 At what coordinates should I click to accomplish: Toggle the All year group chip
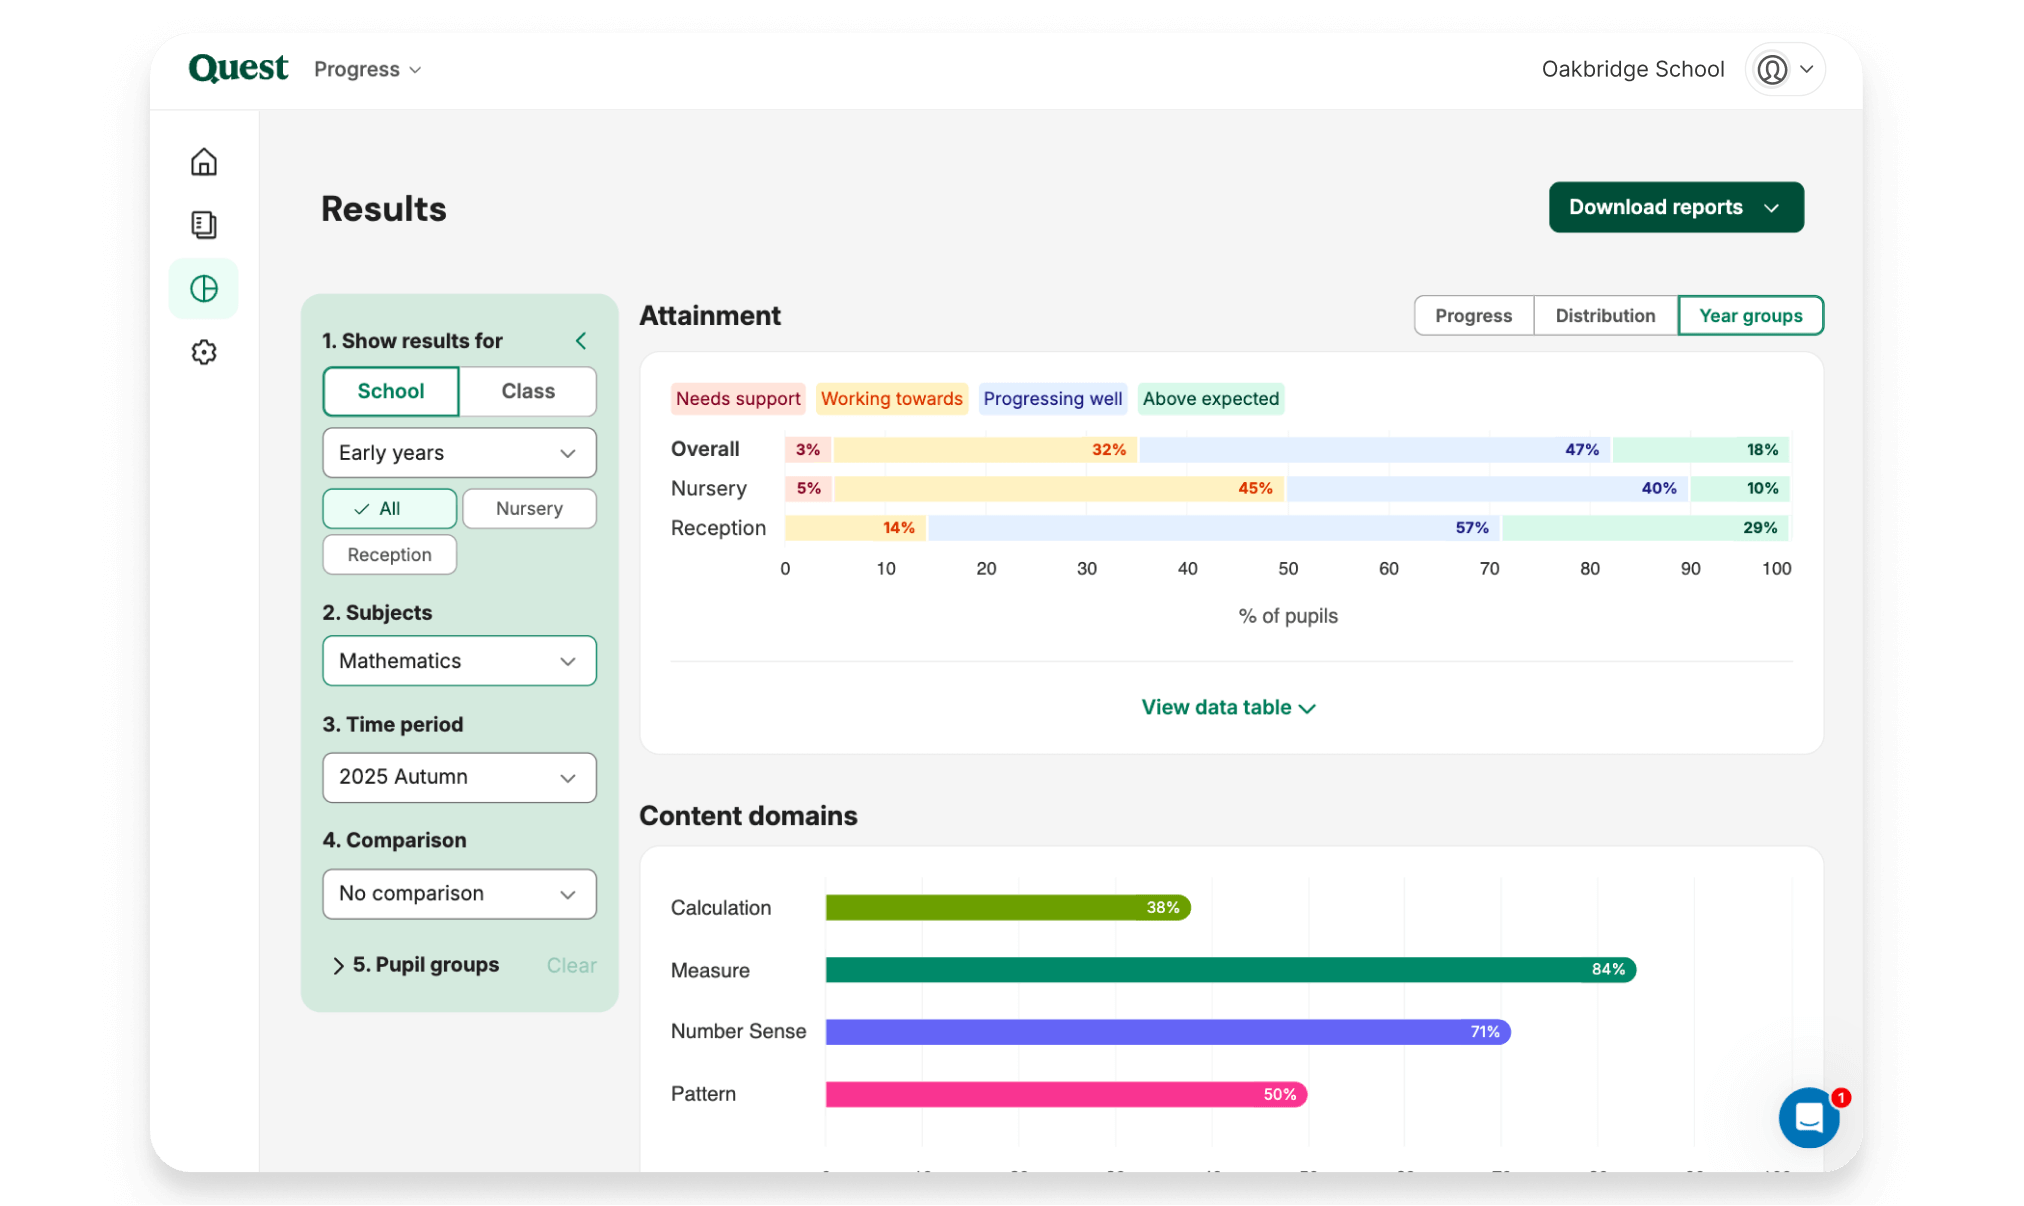pyautogui.click(x=389, y=509)
